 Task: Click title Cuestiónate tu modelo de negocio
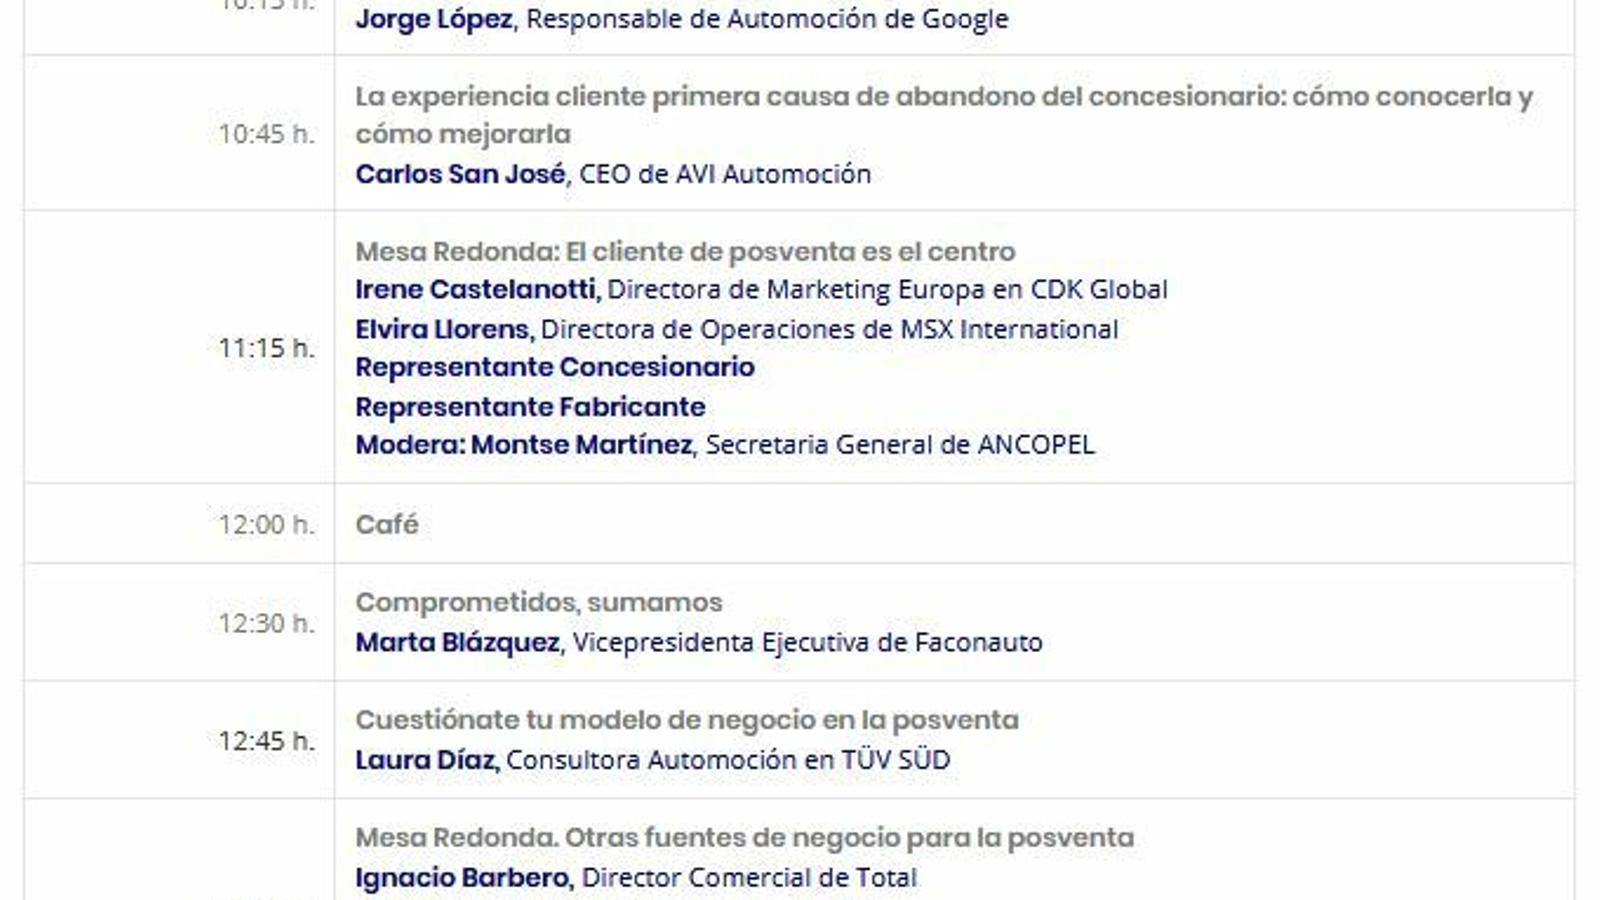[x=687, y=720]
